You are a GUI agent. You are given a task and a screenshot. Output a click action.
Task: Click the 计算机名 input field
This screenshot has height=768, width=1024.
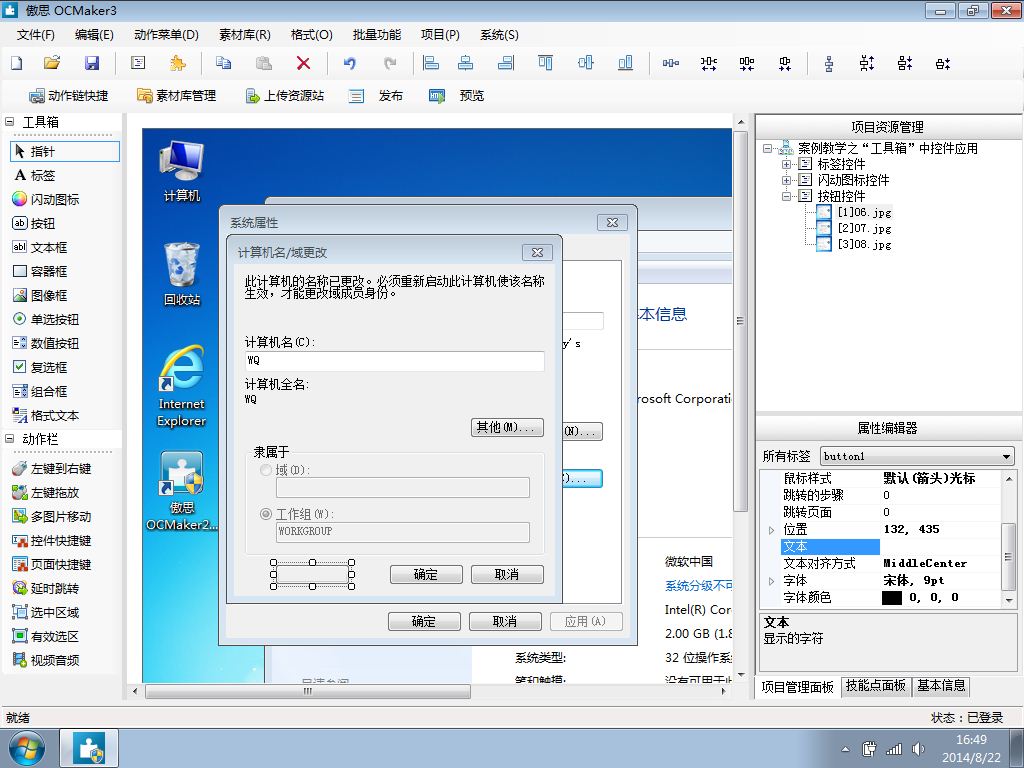[394, 360]
